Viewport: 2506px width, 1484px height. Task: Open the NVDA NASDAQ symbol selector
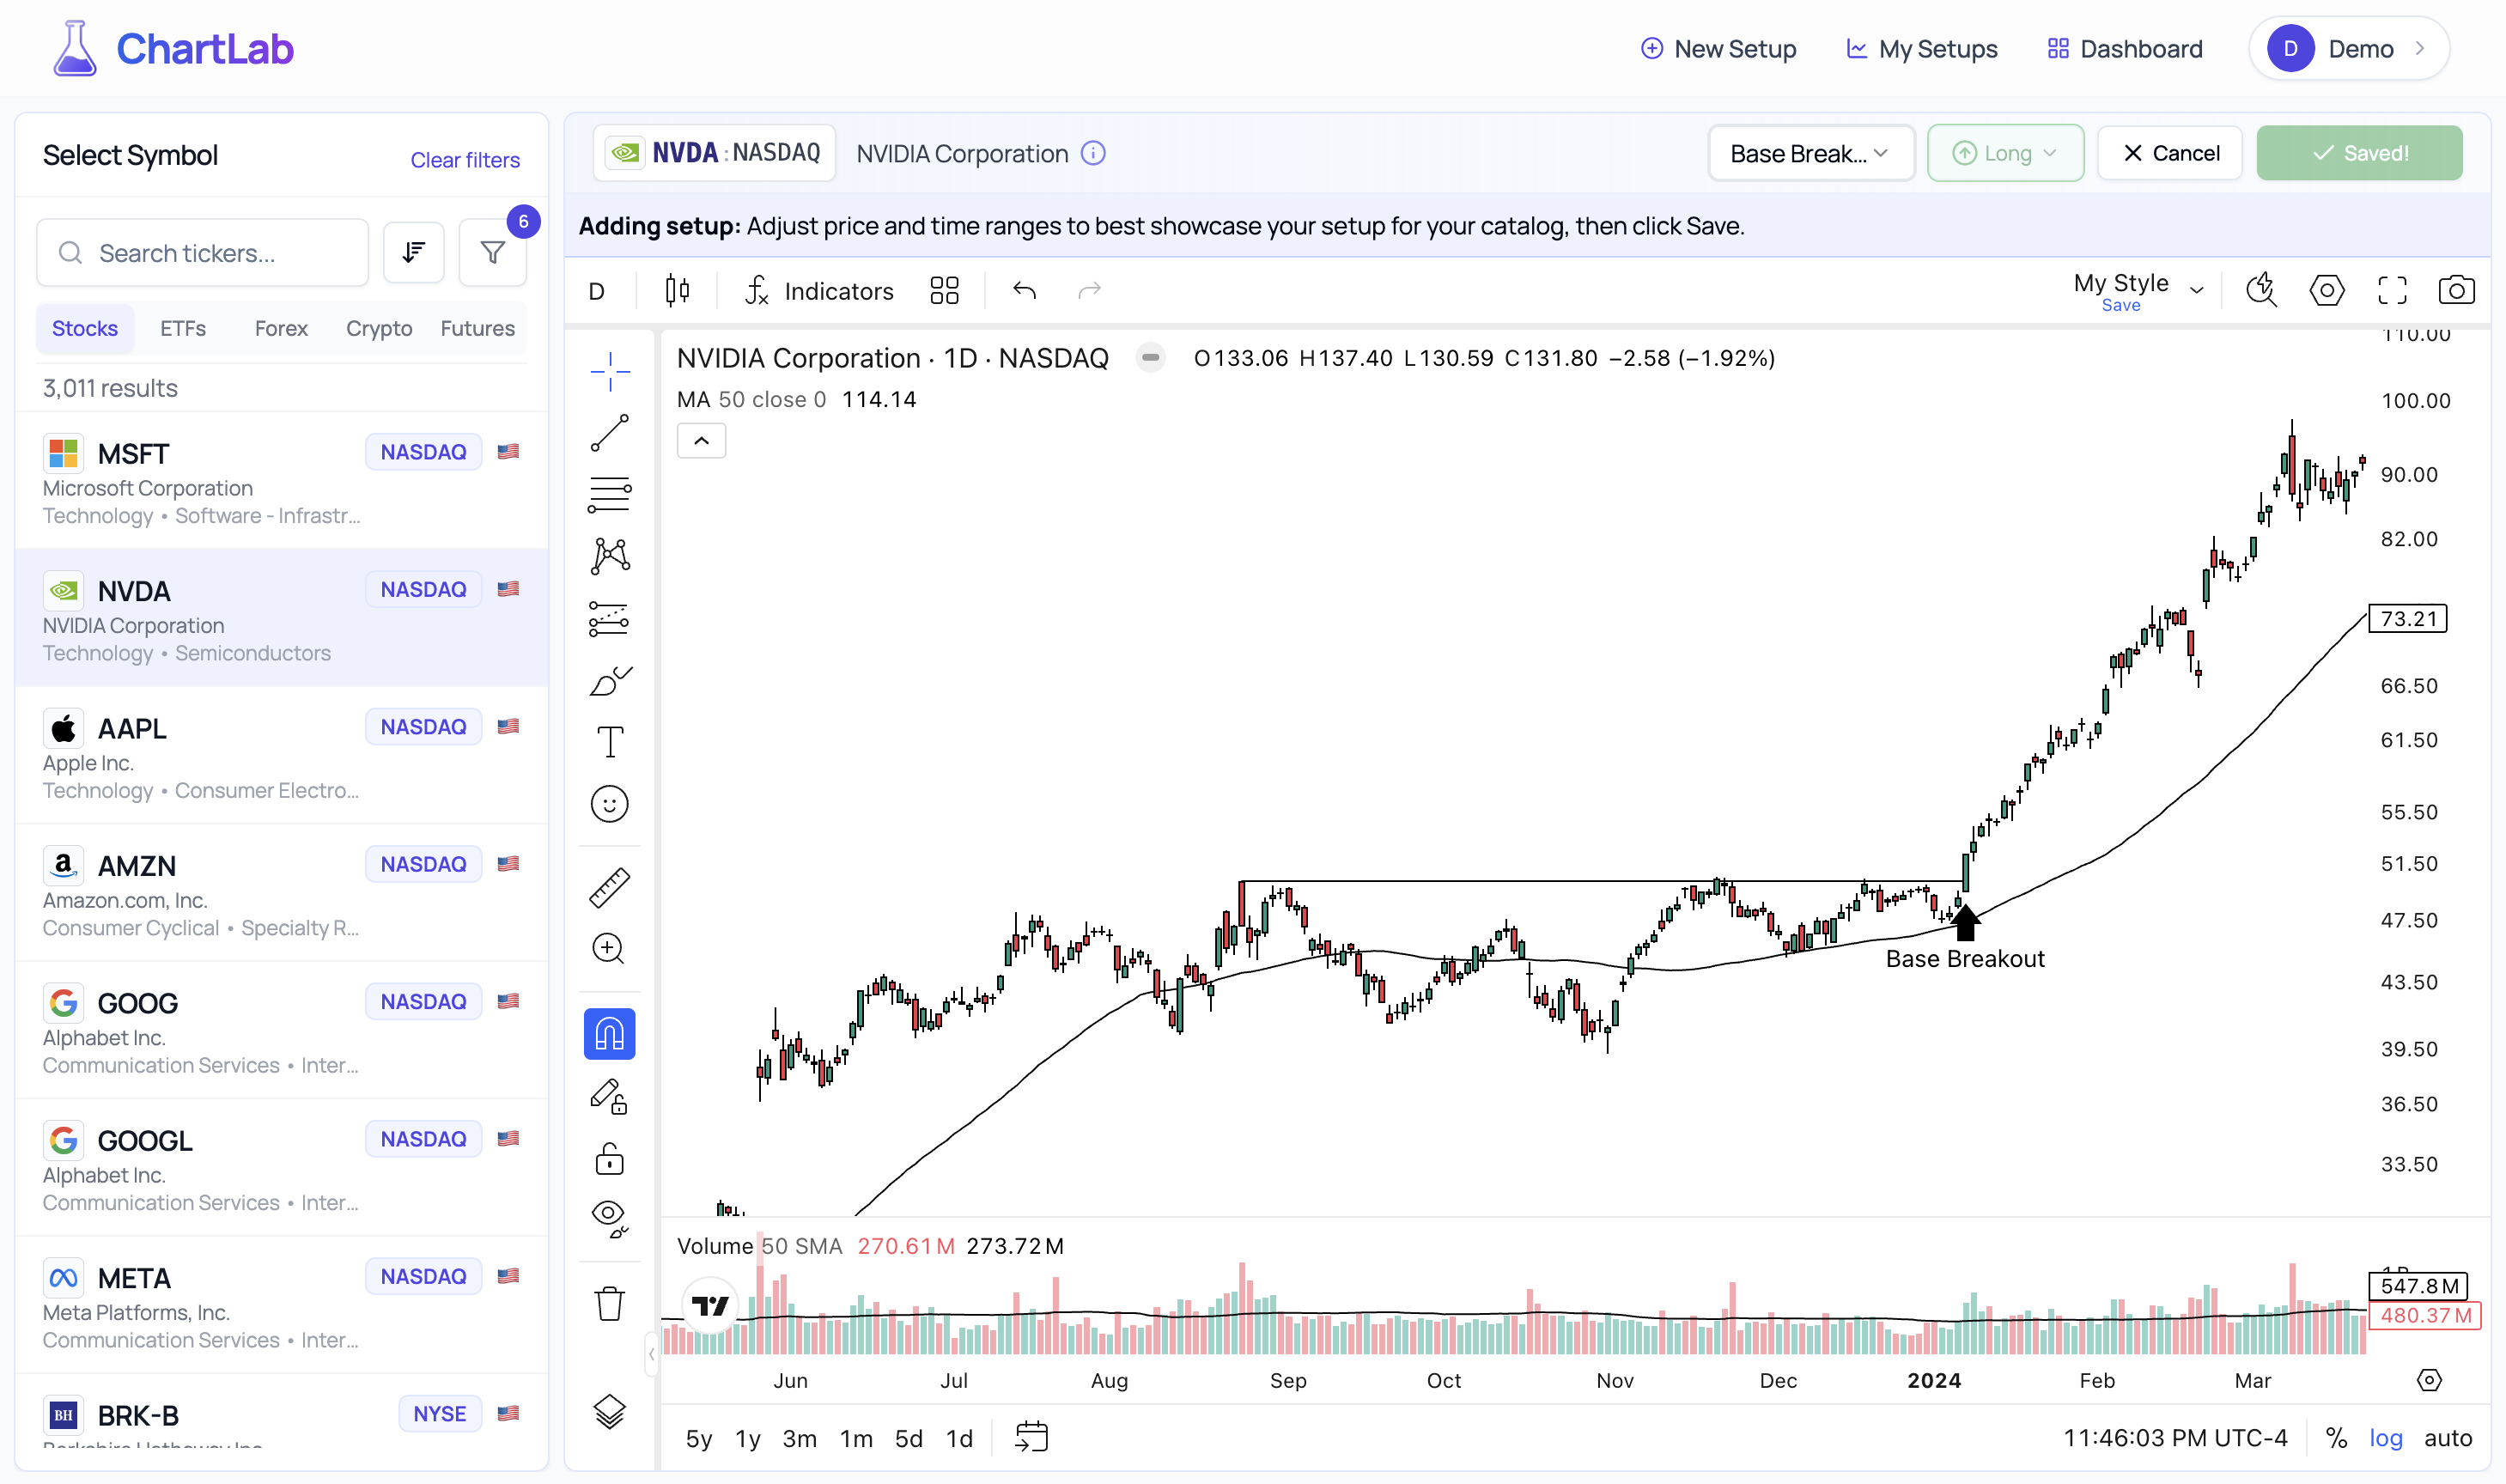715,153
